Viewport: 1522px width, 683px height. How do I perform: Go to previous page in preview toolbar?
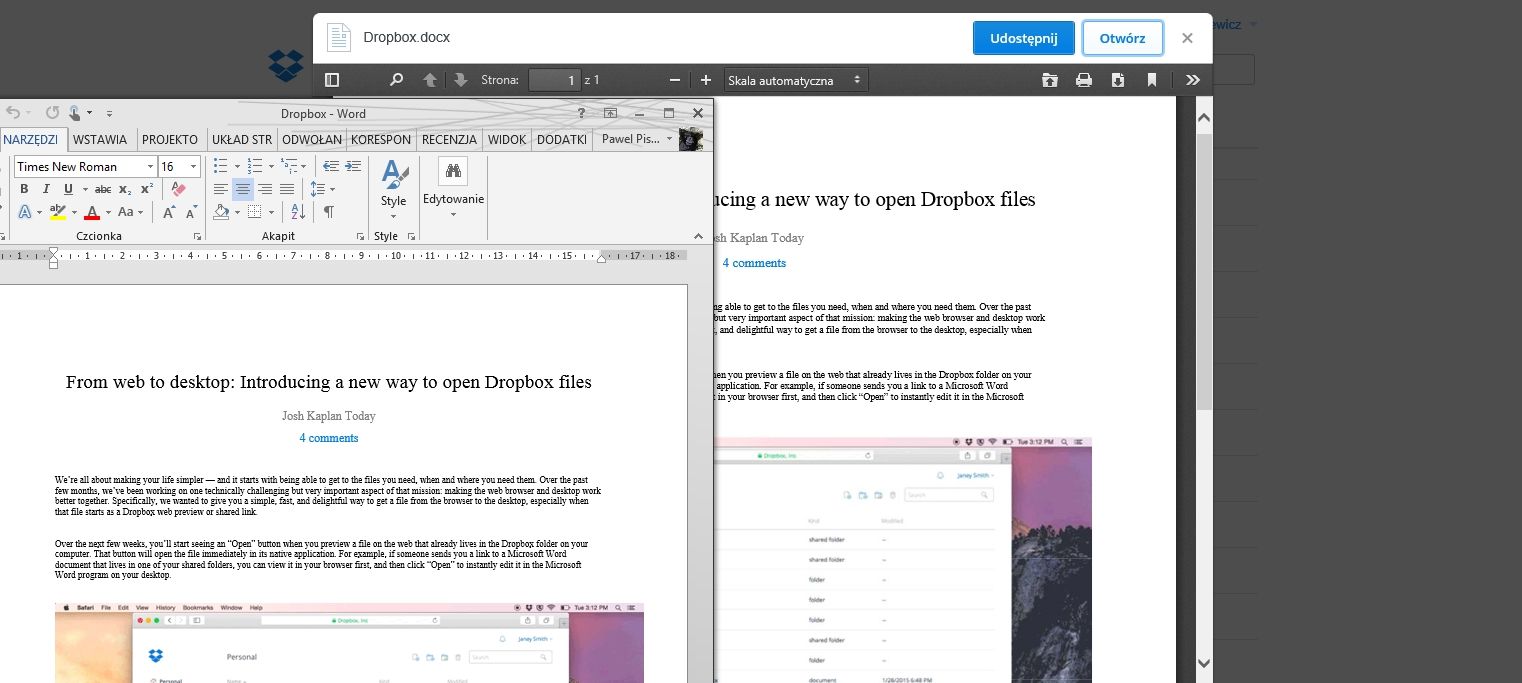(430, 80)
